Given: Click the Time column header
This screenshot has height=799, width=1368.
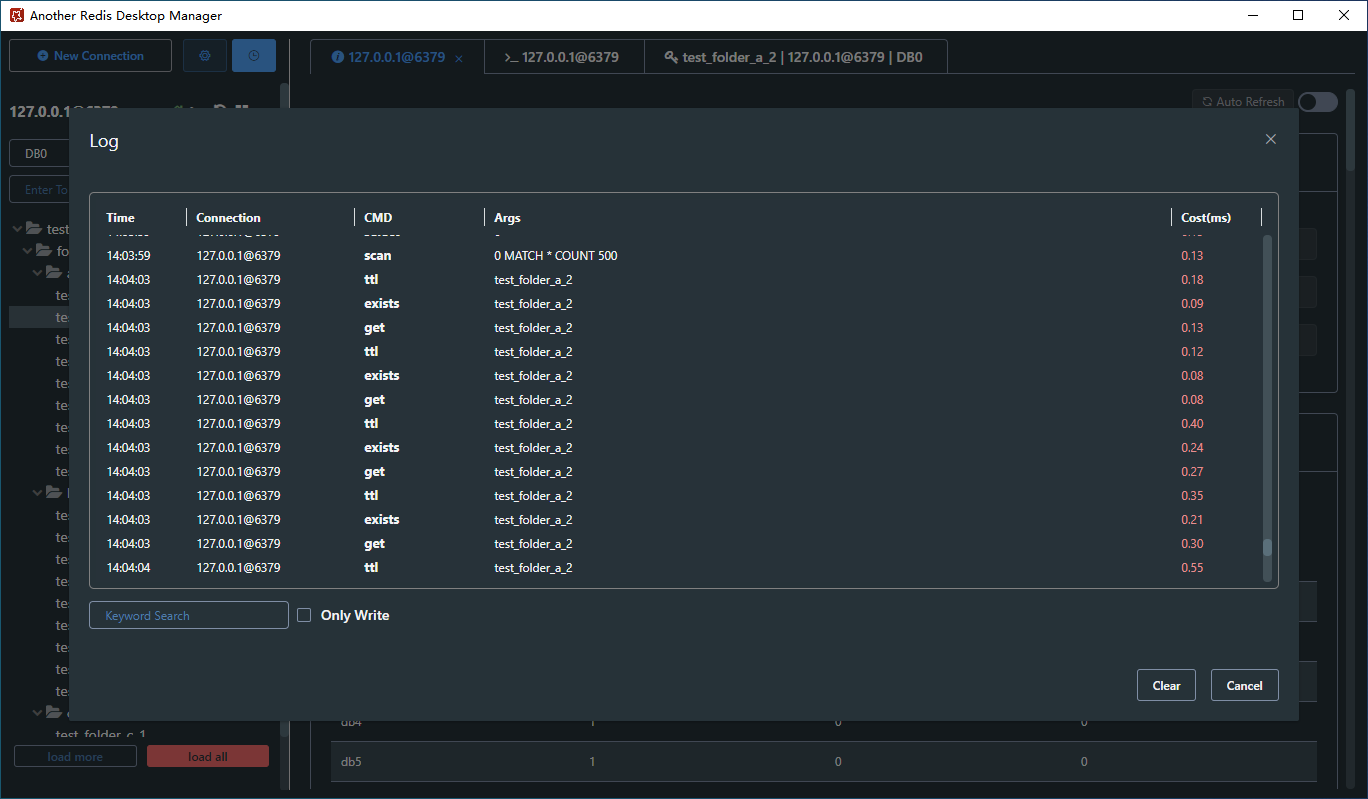Looking at the screenshot, I should coord(120,218).
